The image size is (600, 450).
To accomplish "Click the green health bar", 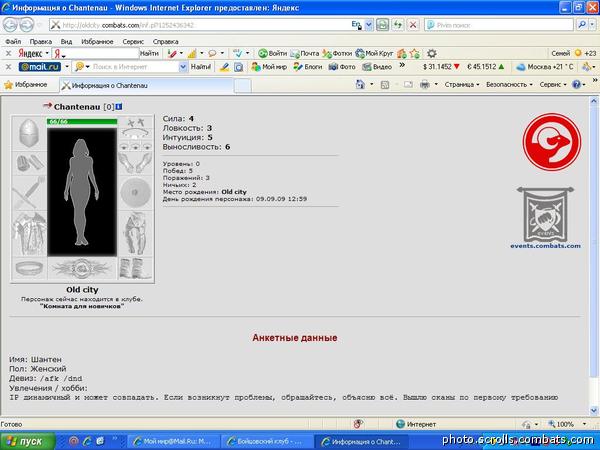I will click(x=82, y=122).
